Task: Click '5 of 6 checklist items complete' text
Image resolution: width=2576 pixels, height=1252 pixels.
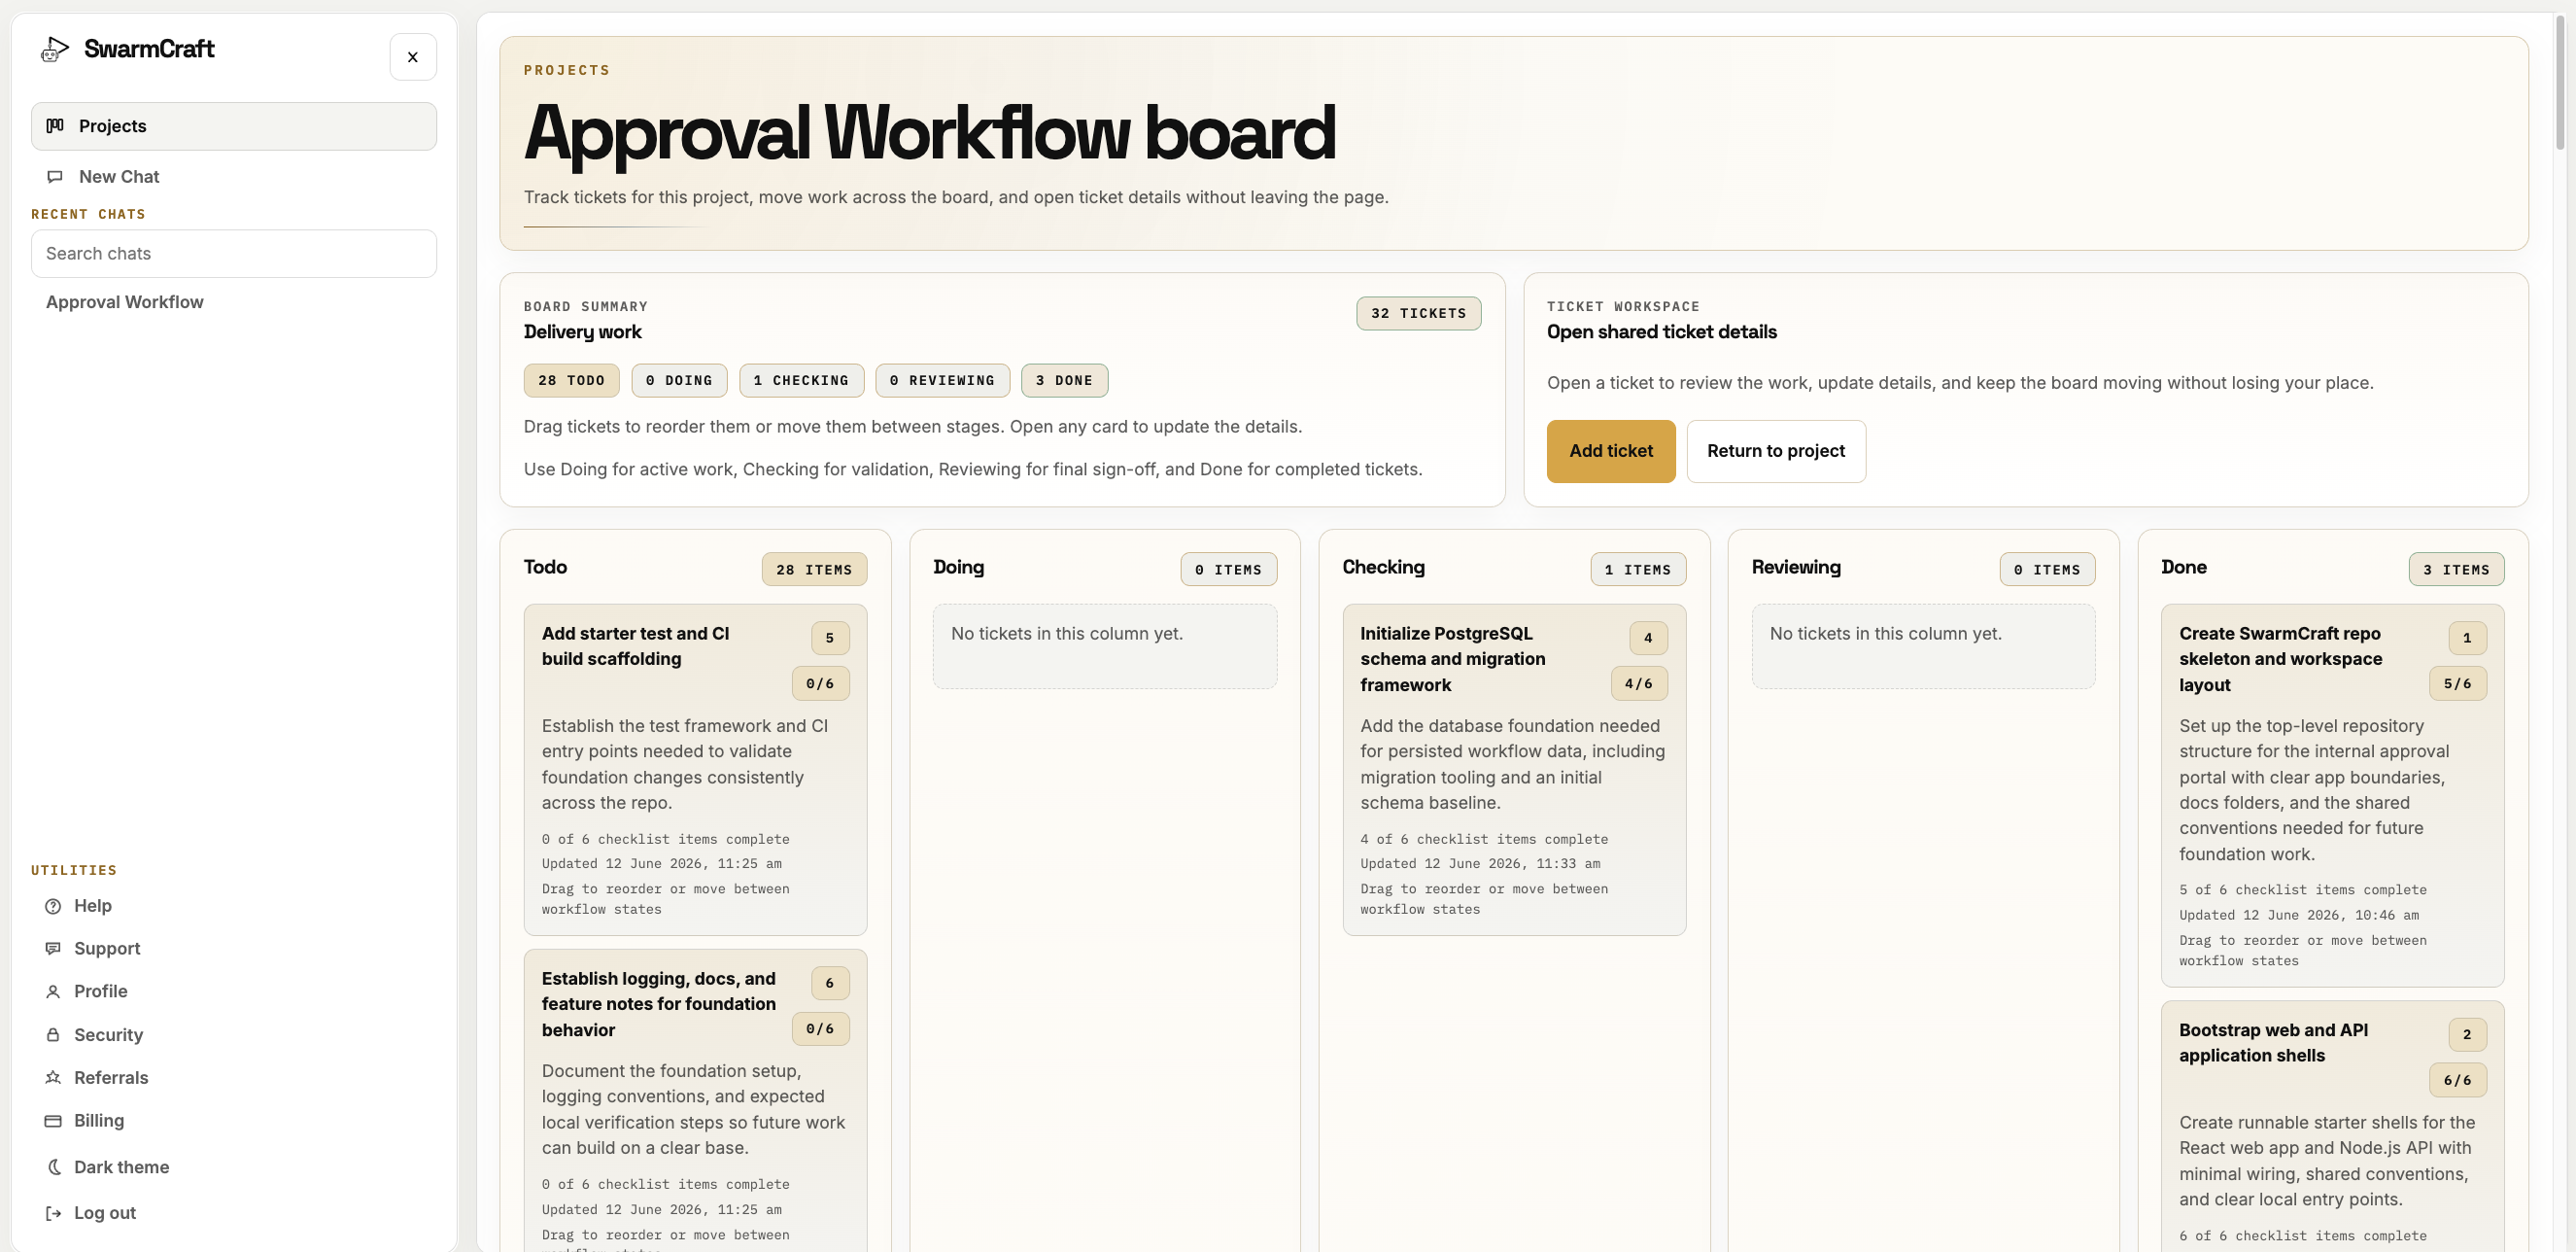Action: click(x=2303, y=890)
